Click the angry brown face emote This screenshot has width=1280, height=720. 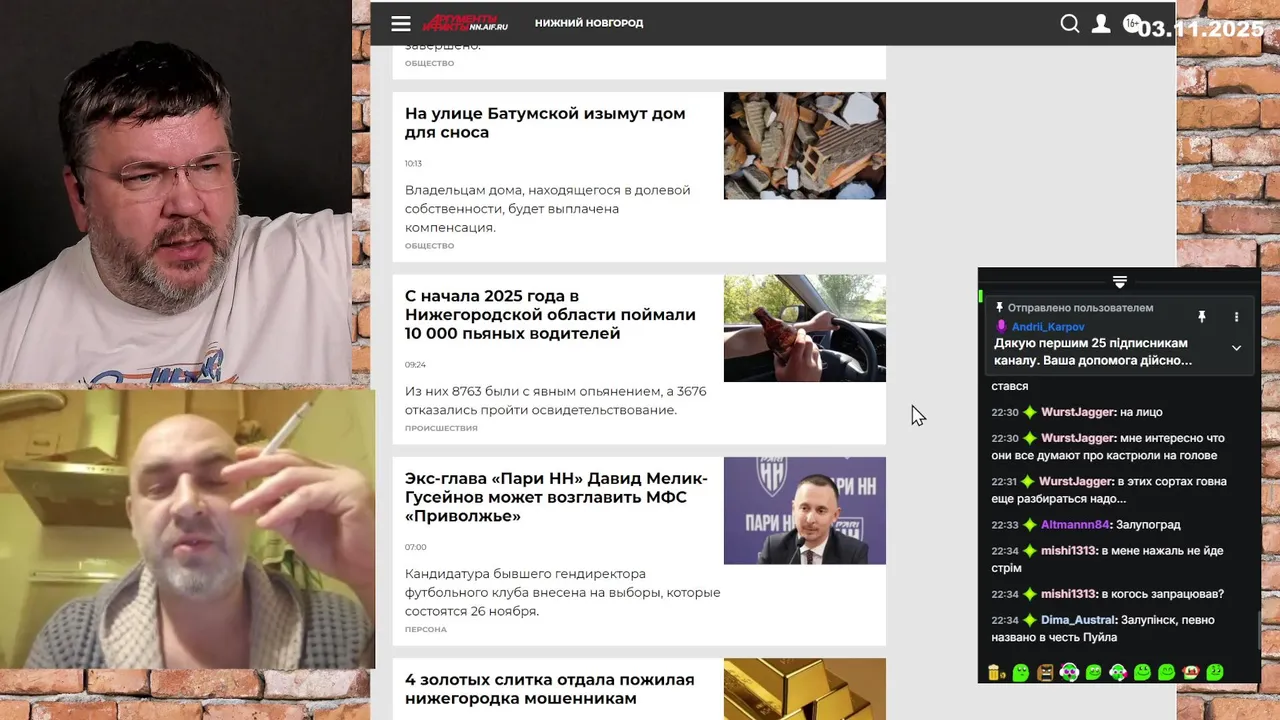(1045, 672)
